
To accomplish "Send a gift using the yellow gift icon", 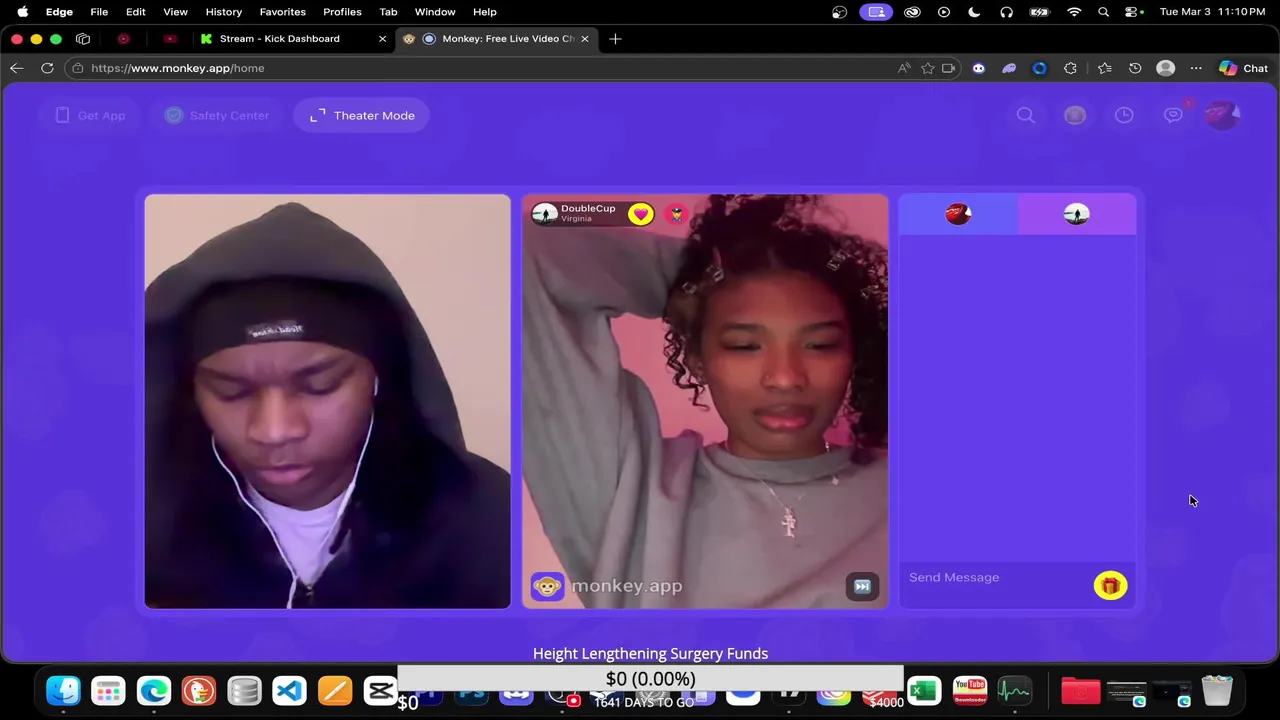I will coord(1110,586).
